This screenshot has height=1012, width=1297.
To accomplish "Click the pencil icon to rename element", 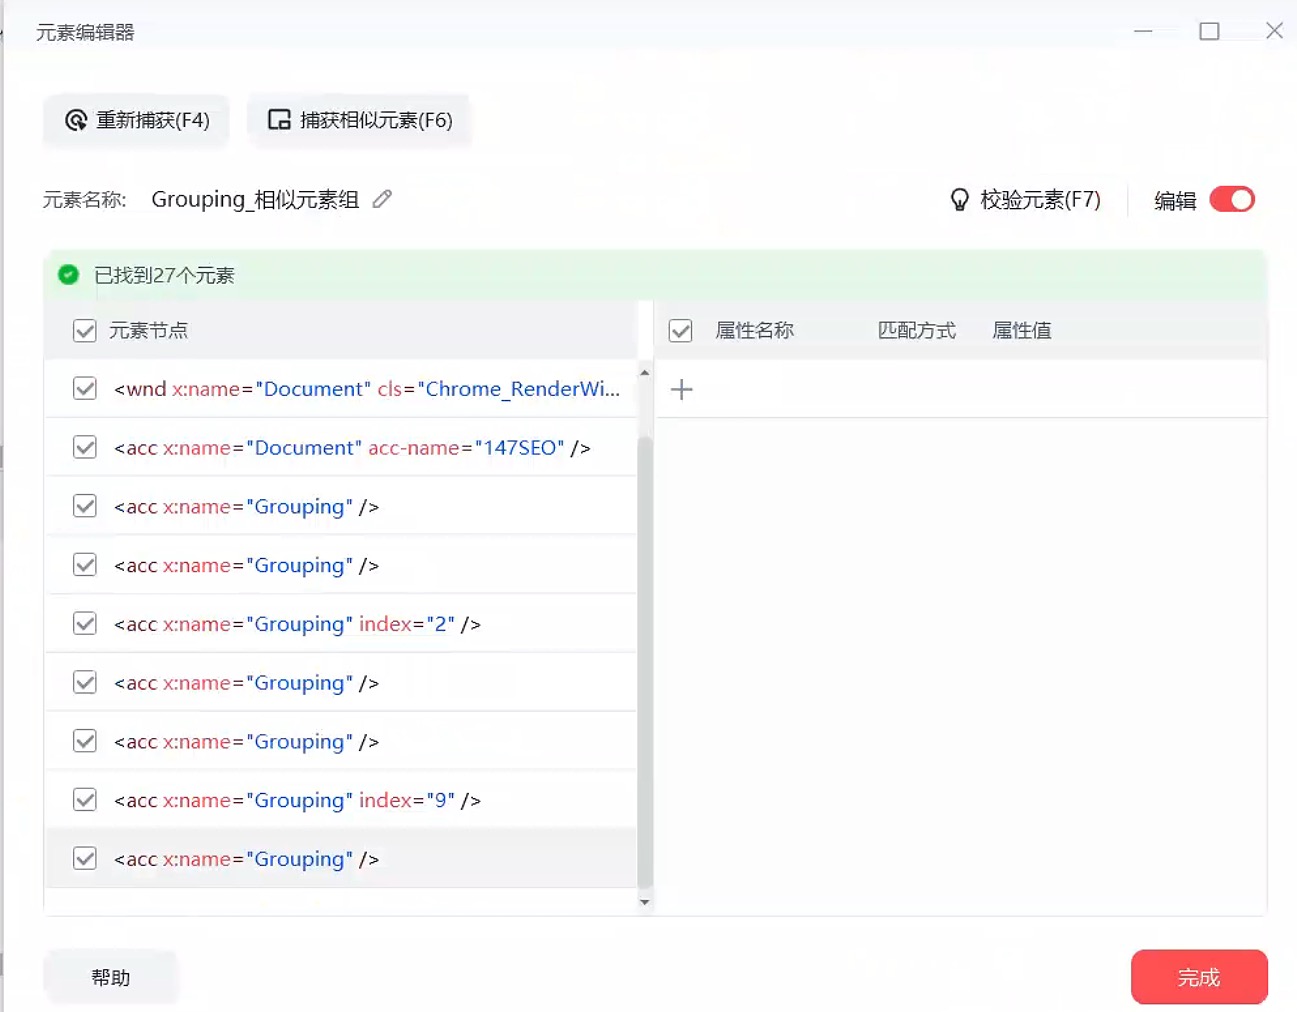I will pyautogui.click(x=382, y=199).
